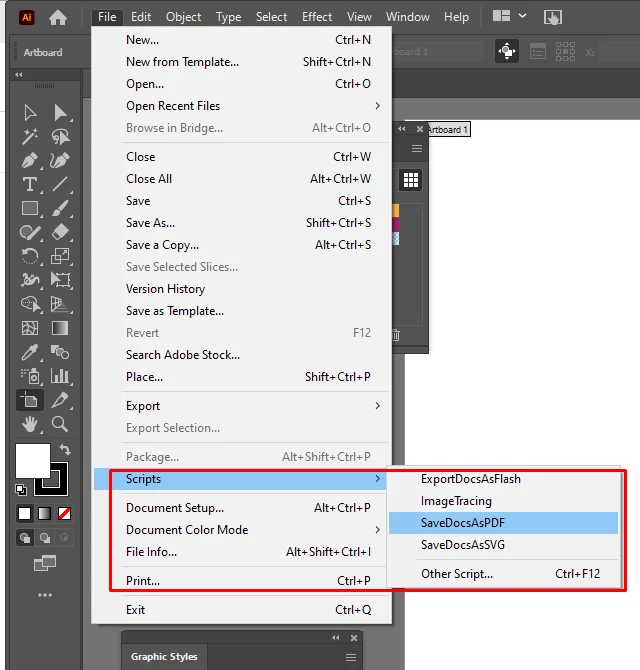Choose ImageTracing script
Screen dimensions: 640x670
point(503,501)
